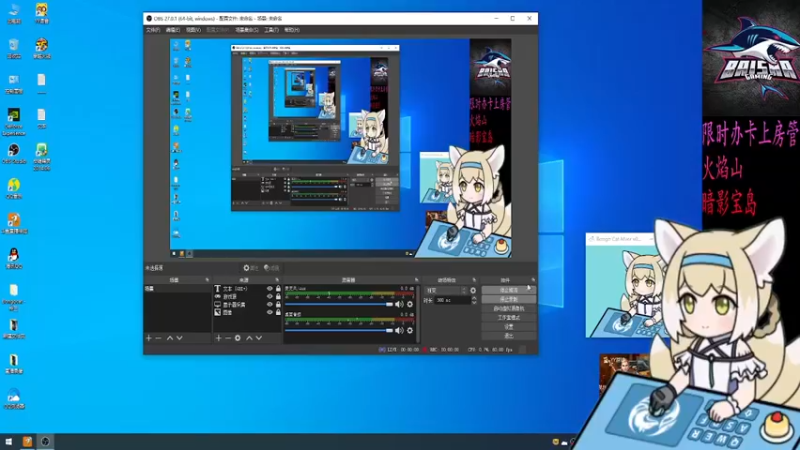The width and height of the screenshot is (800, 450).
Task: Click the OBS icon on the taskbar
Action: (x=45, y=441)
